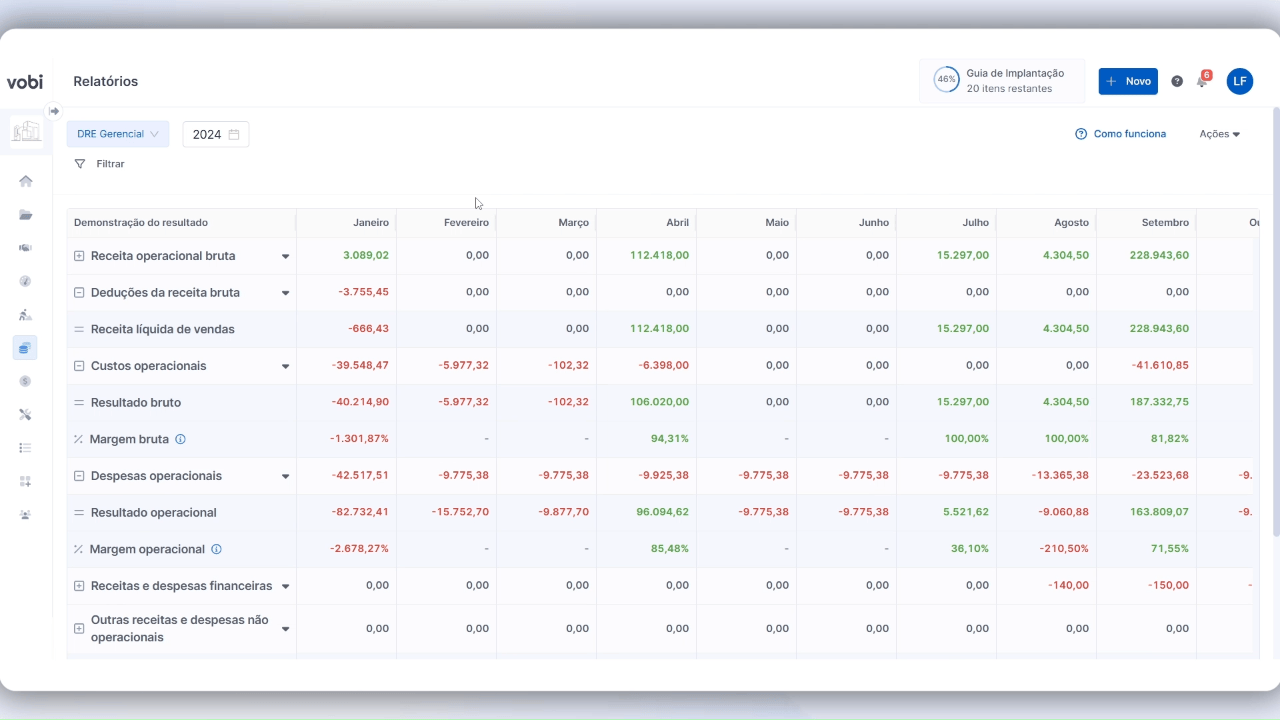The height and width of the screenshot is (720, 1280).
Task: Click the calendar icon in year picker
Action: pos(234,134)
